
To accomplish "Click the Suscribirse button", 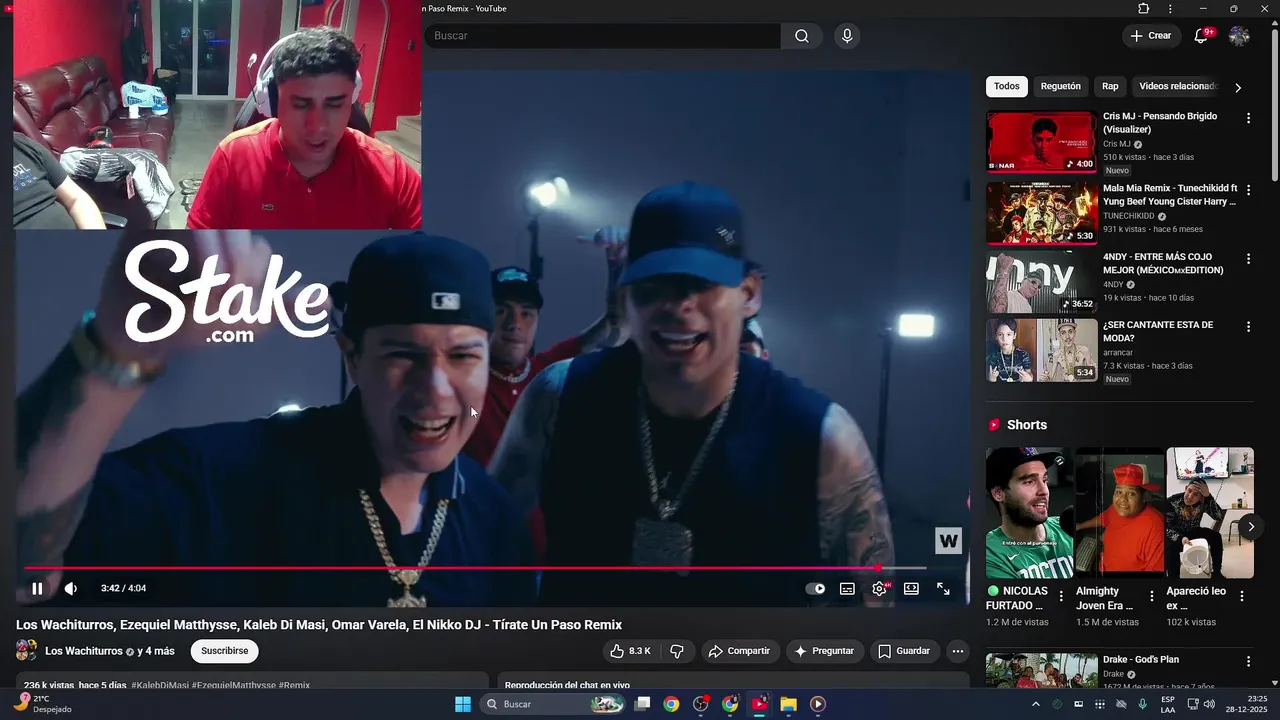I will [x=224, y=651].
